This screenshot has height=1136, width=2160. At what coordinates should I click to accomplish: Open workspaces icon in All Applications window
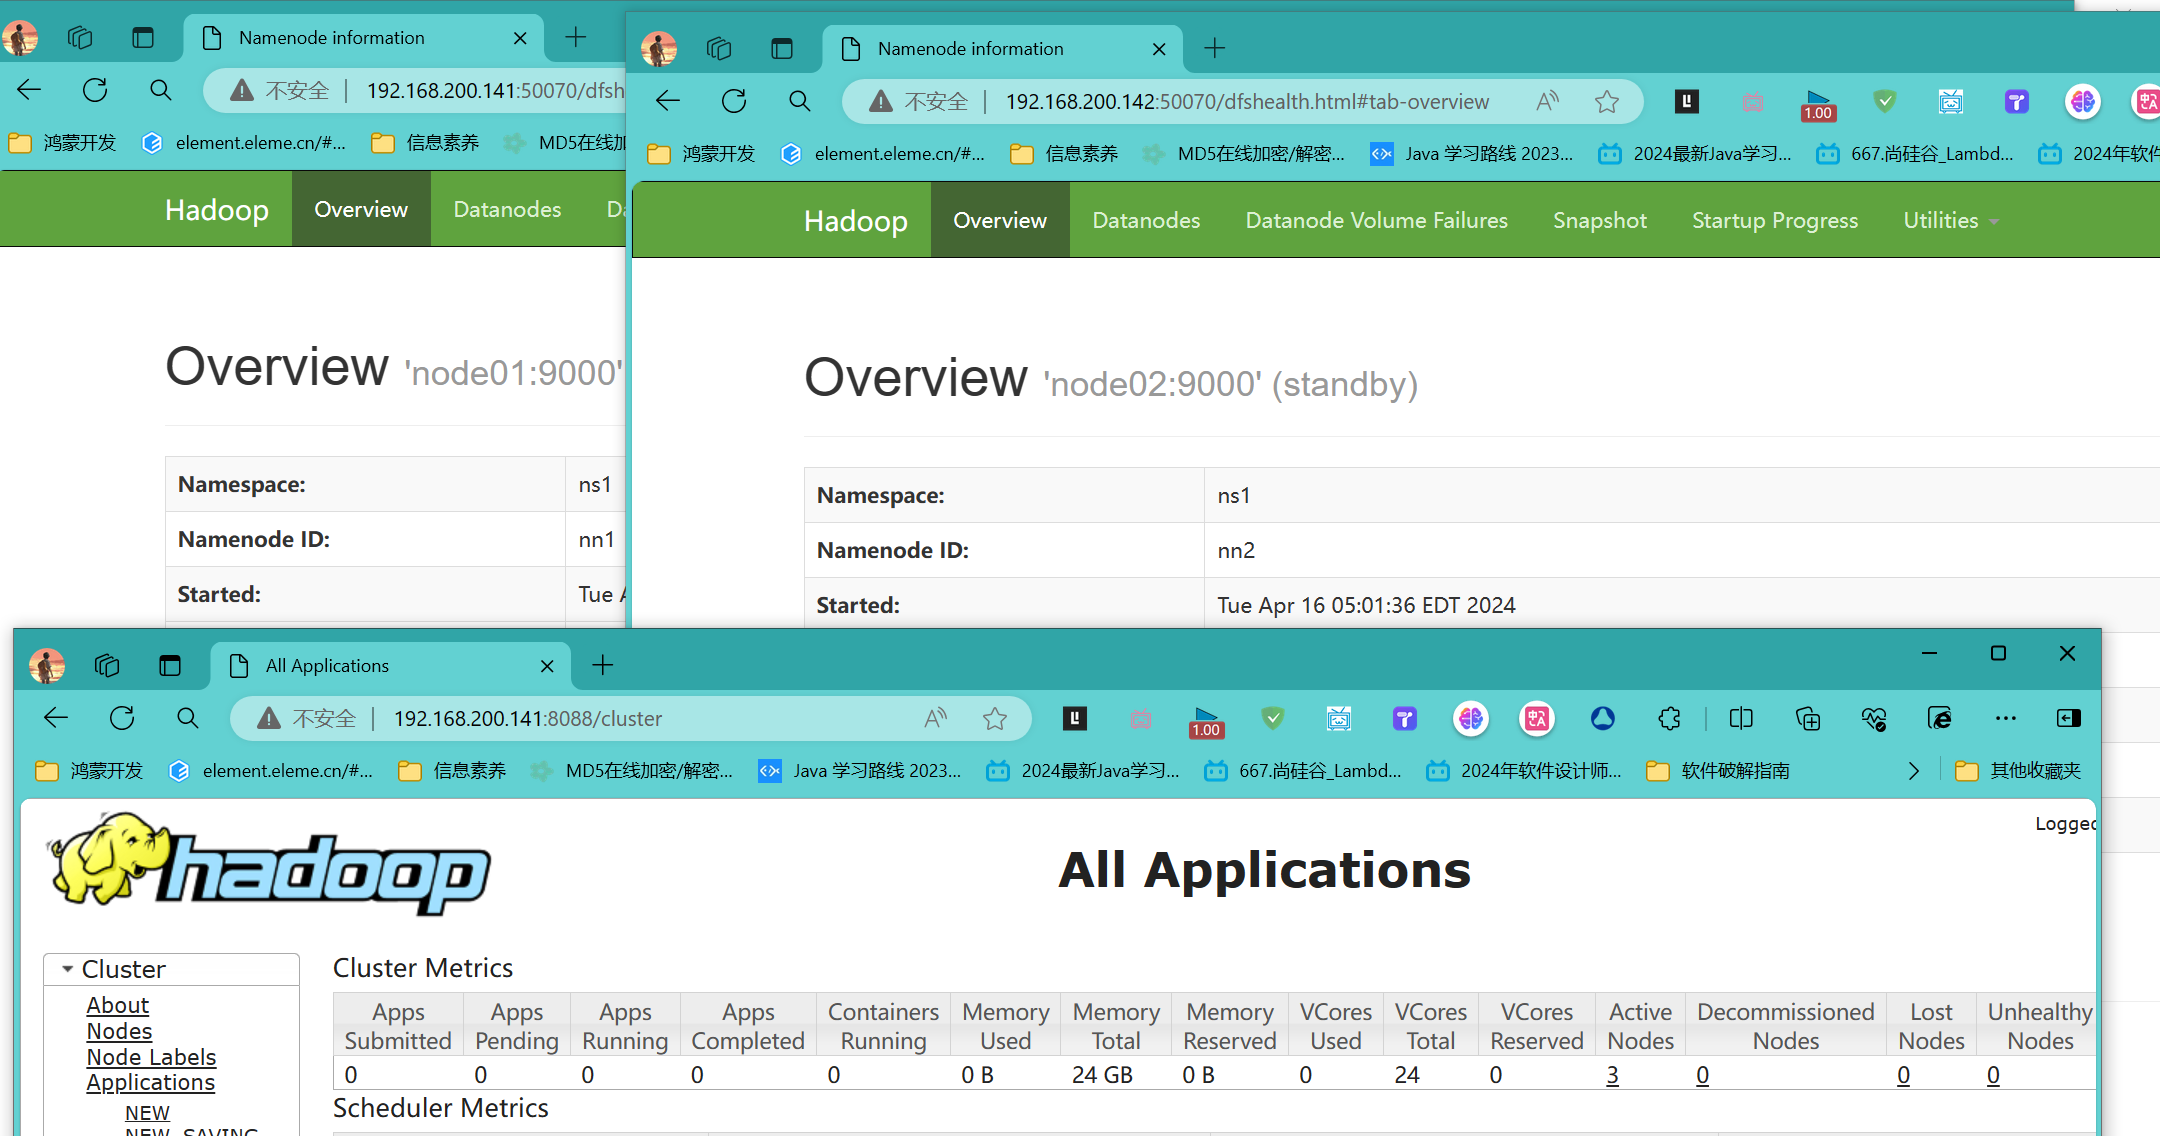pos(107,665)
